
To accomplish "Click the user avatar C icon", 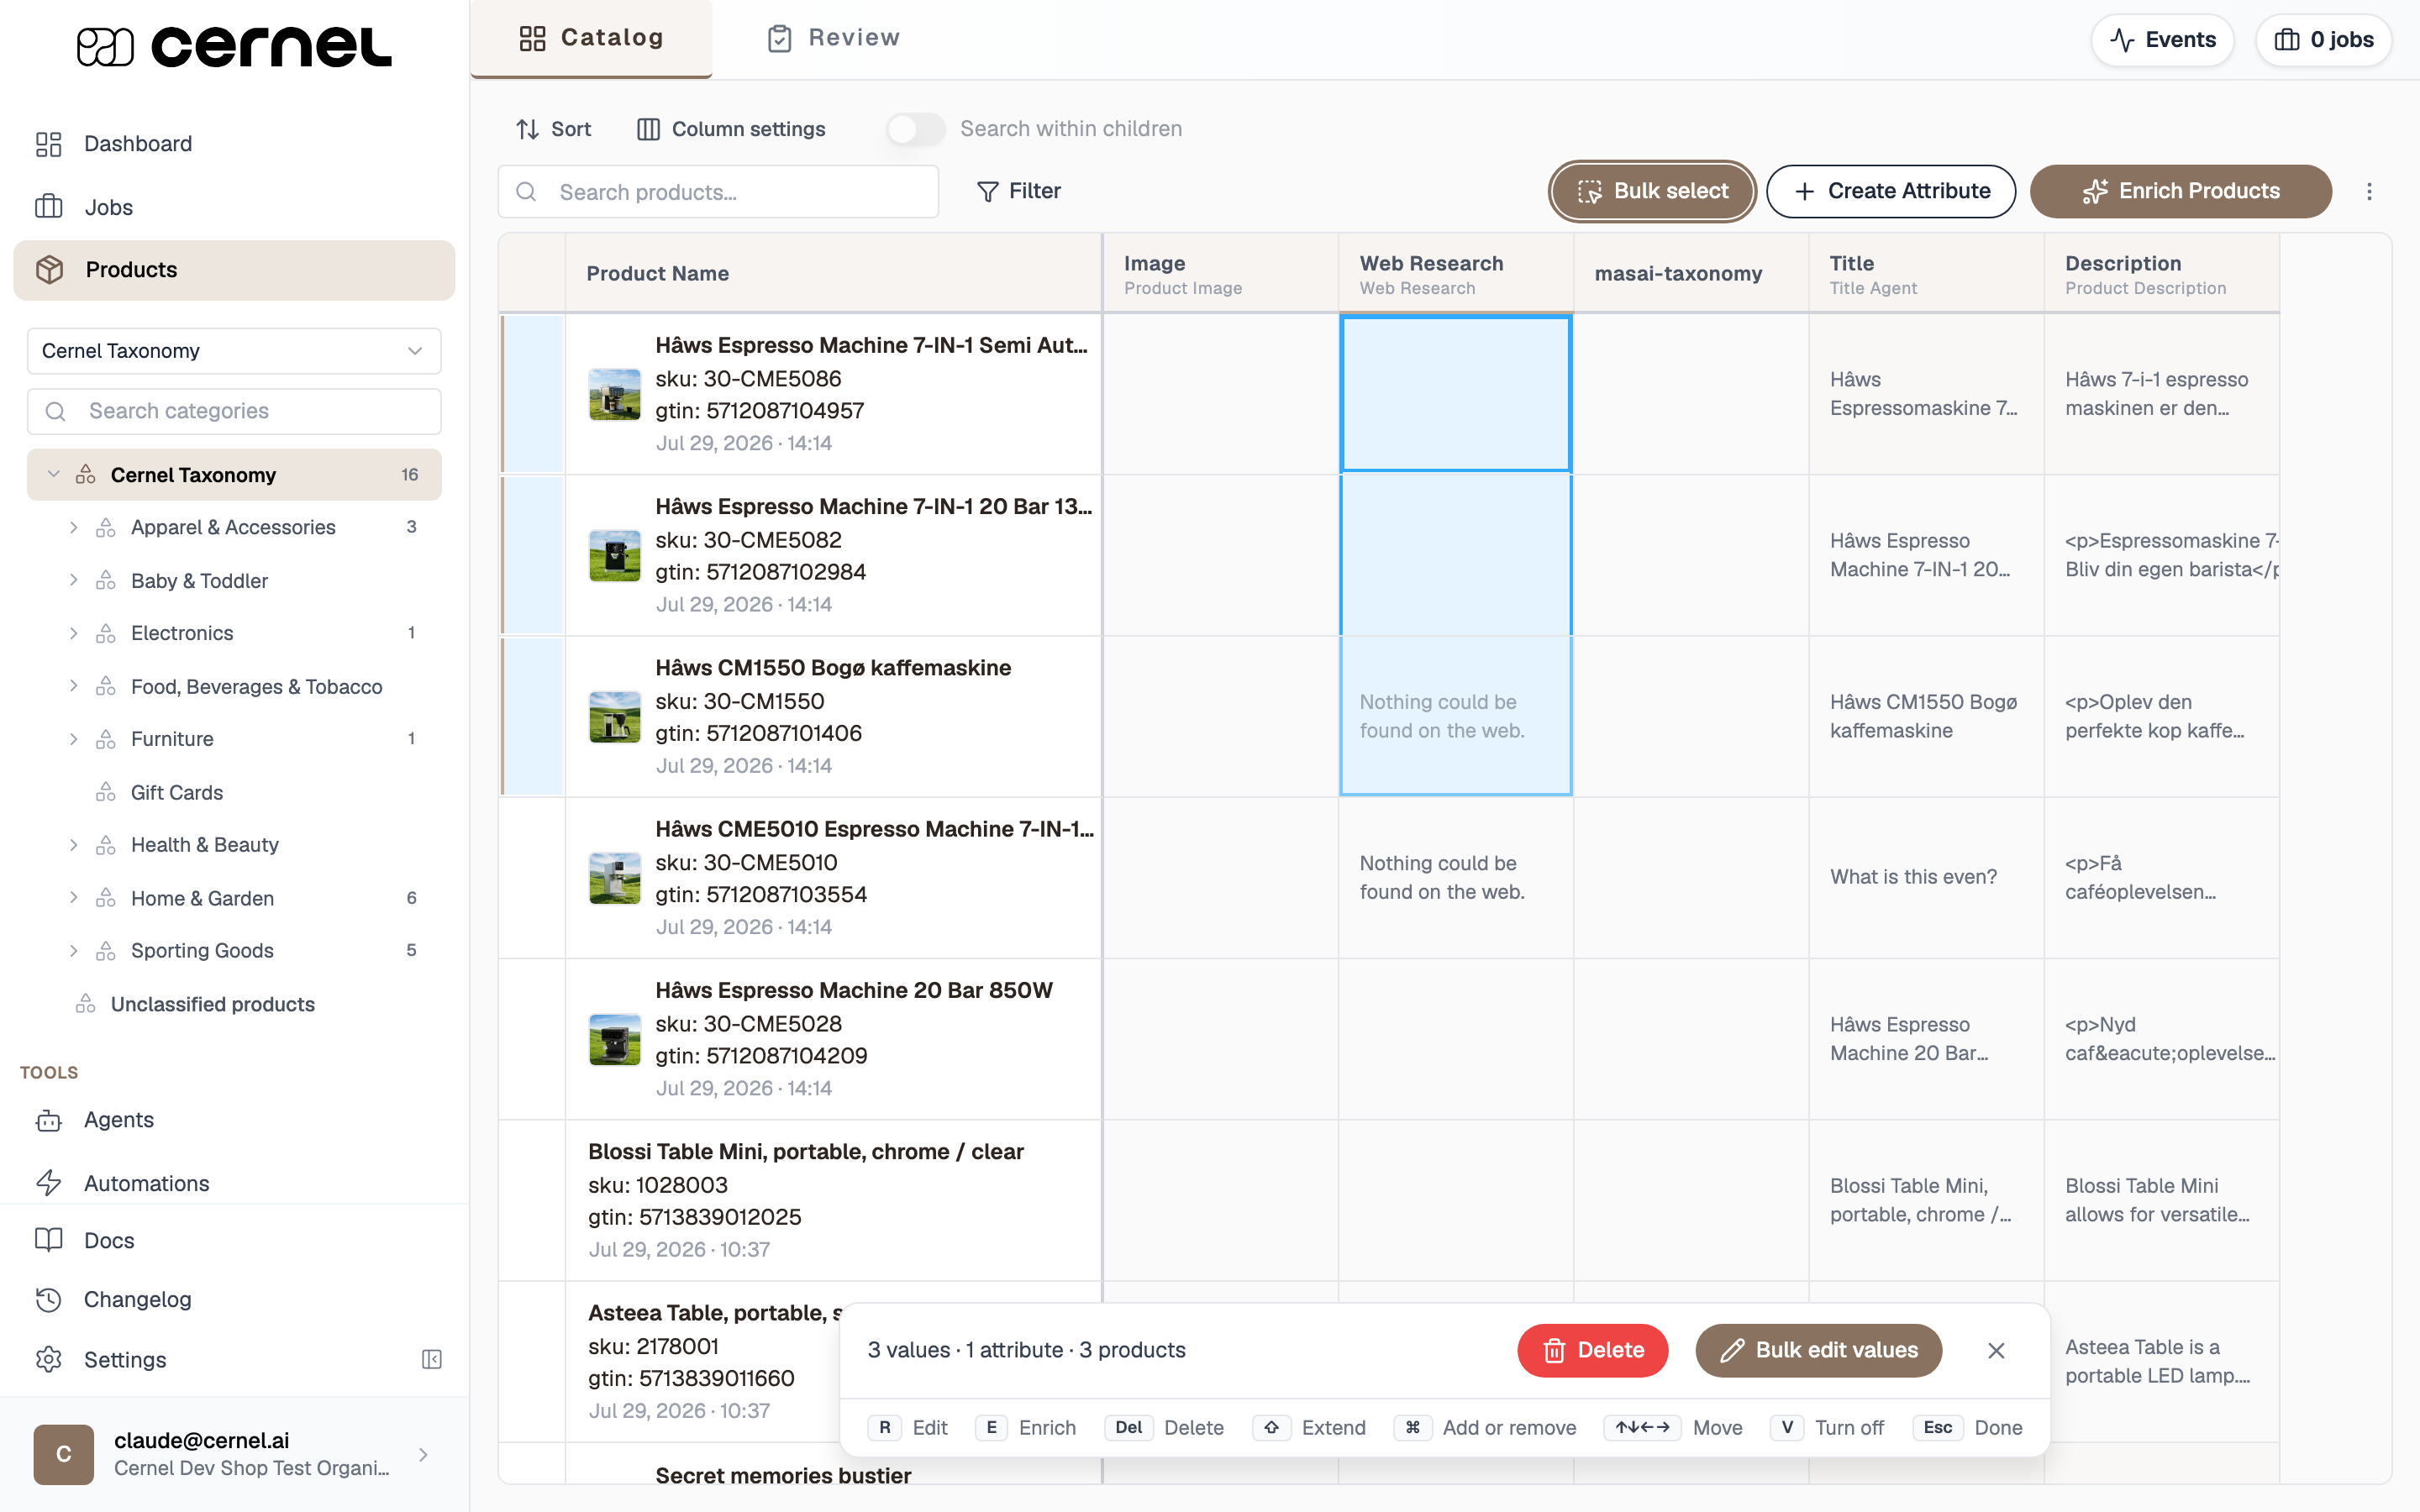I will [x=63, y=1454].
